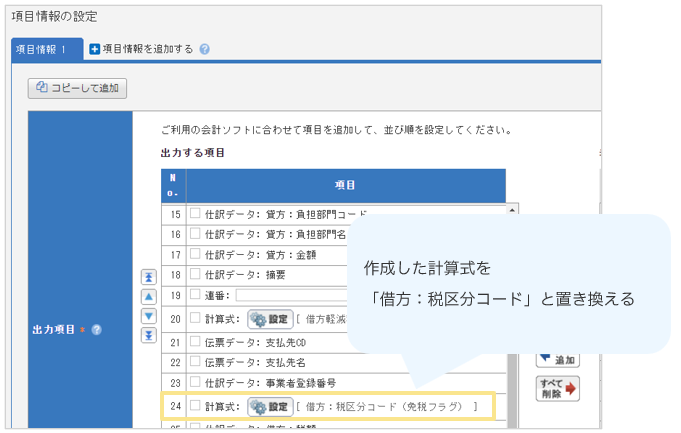Click the すべて削除 button
The image size is (681, 433).
[x=557, y=388]
